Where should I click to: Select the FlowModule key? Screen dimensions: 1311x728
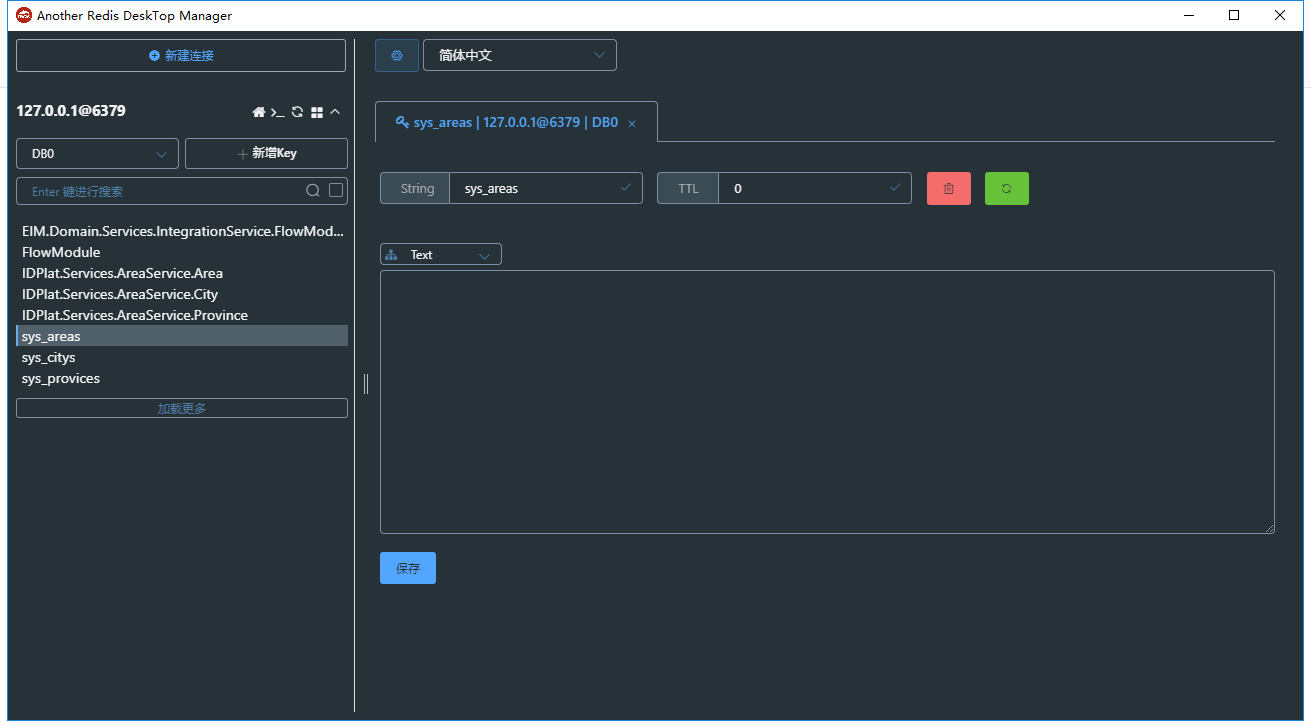(182, 252)
